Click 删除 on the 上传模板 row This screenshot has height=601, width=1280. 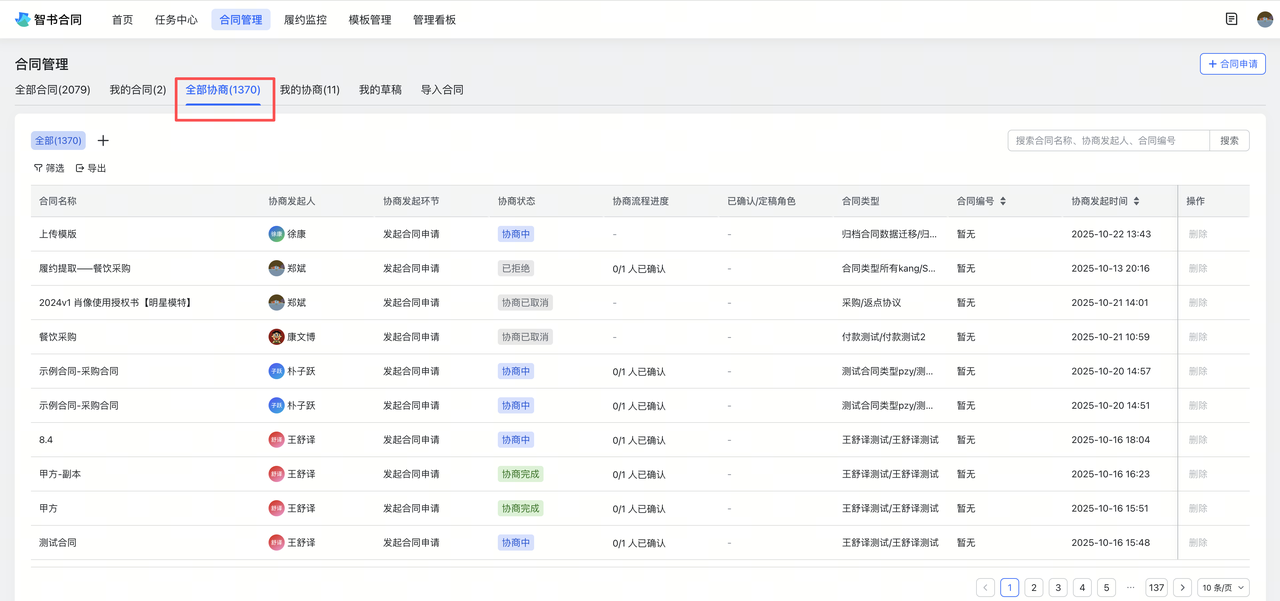coord(1197,233)
